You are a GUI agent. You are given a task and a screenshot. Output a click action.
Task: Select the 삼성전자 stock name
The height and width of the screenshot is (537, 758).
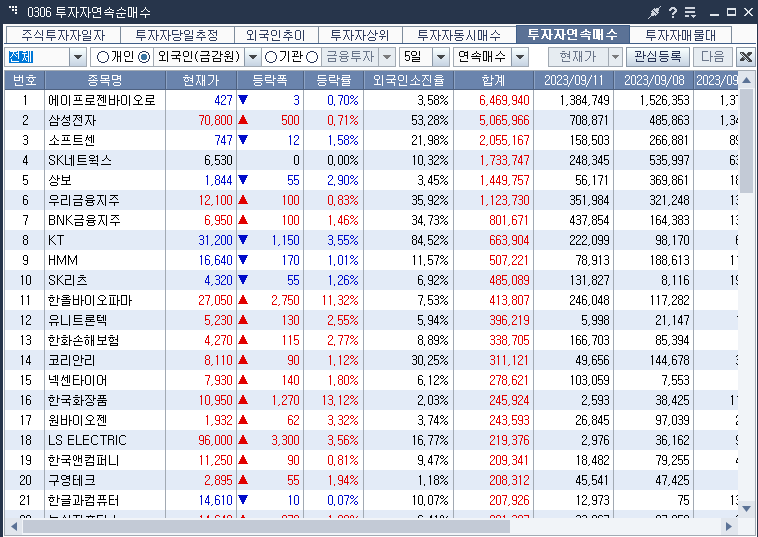72,120
